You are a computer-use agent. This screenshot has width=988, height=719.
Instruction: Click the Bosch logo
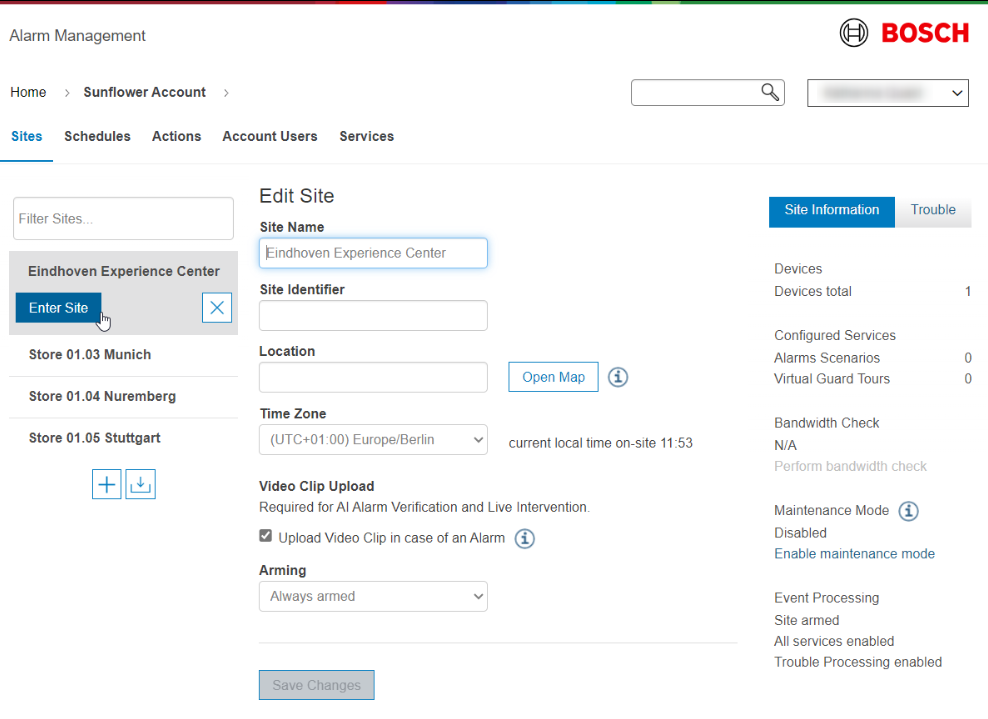(904, 33)
